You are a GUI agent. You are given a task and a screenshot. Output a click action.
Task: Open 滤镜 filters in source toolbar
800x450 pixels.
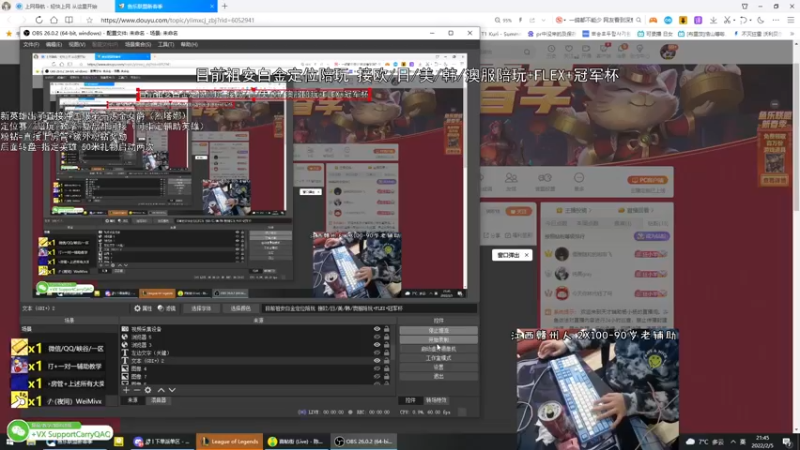(x=167, y=308)
